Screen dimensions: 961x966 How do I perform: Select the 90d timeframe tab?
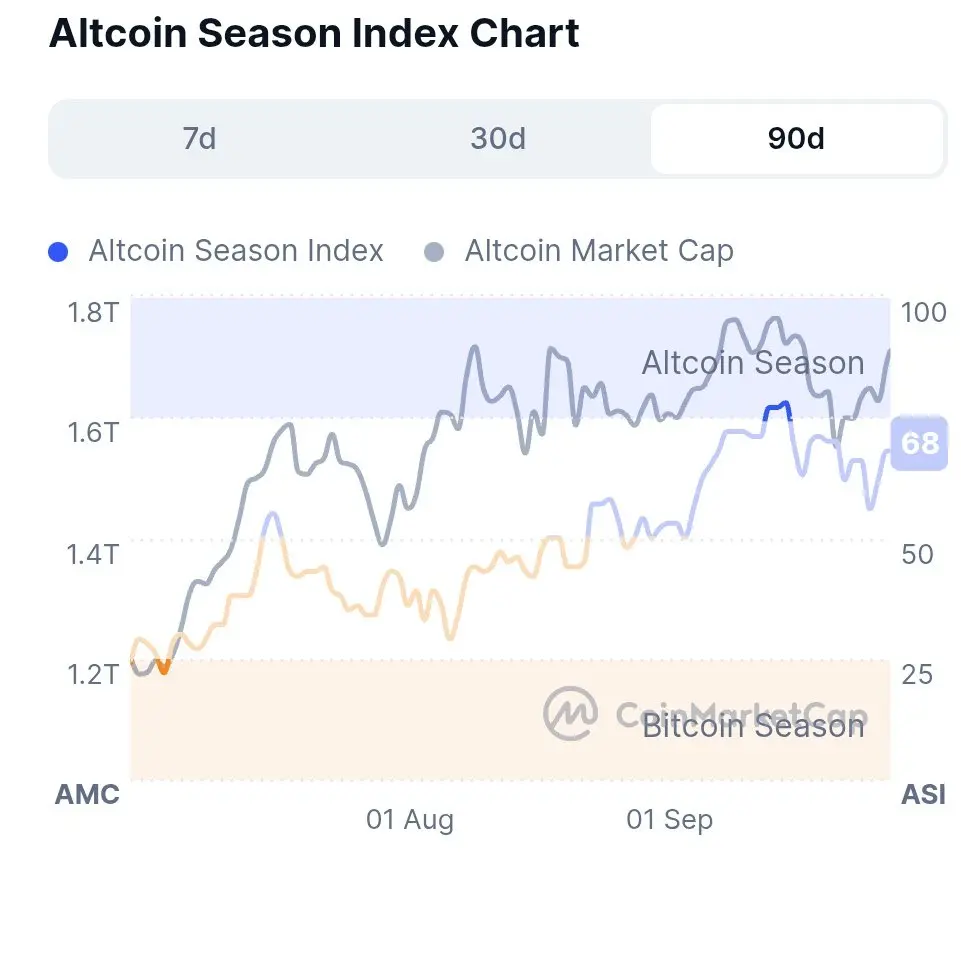pos(796,138)
